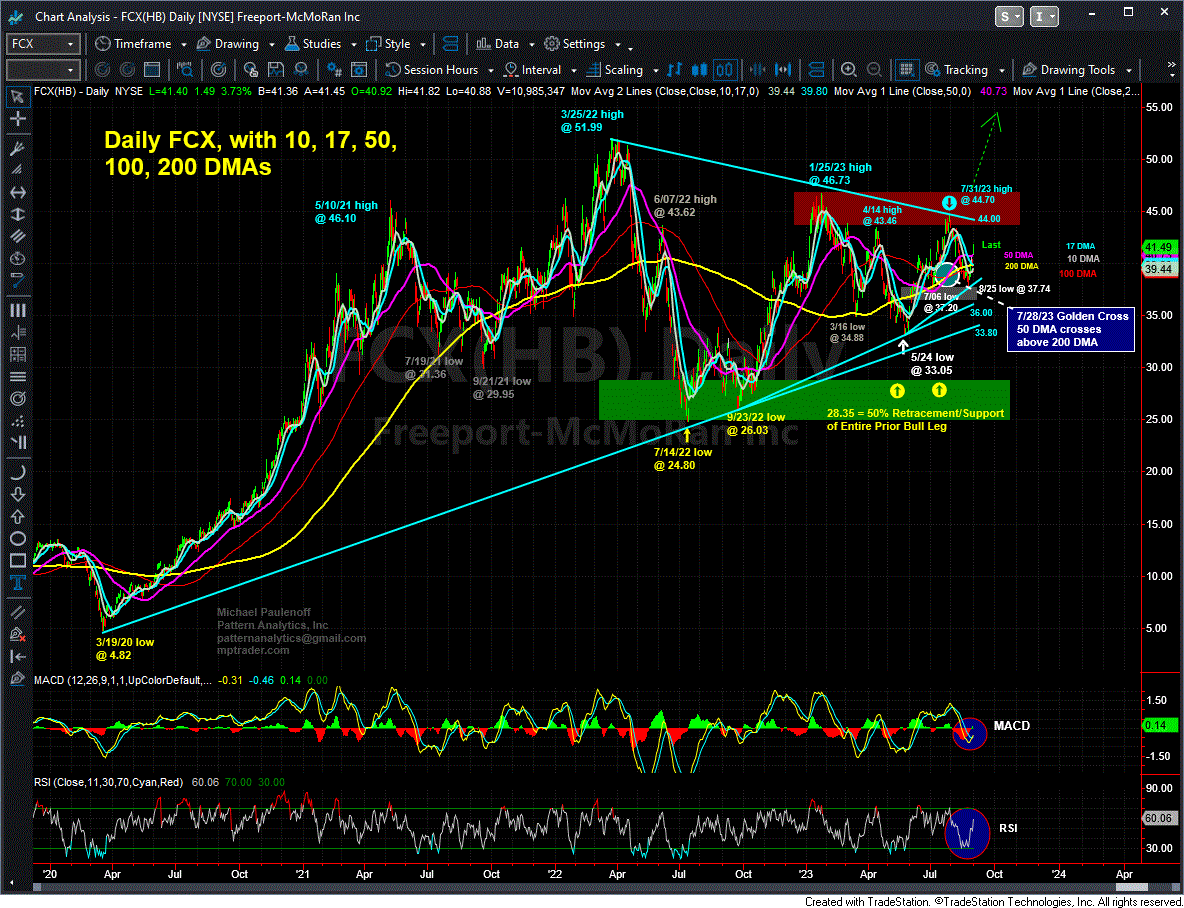Screen dimensions: 1184x908
Task: Select the down arrow drawing tool
Action: click(18, 495)
